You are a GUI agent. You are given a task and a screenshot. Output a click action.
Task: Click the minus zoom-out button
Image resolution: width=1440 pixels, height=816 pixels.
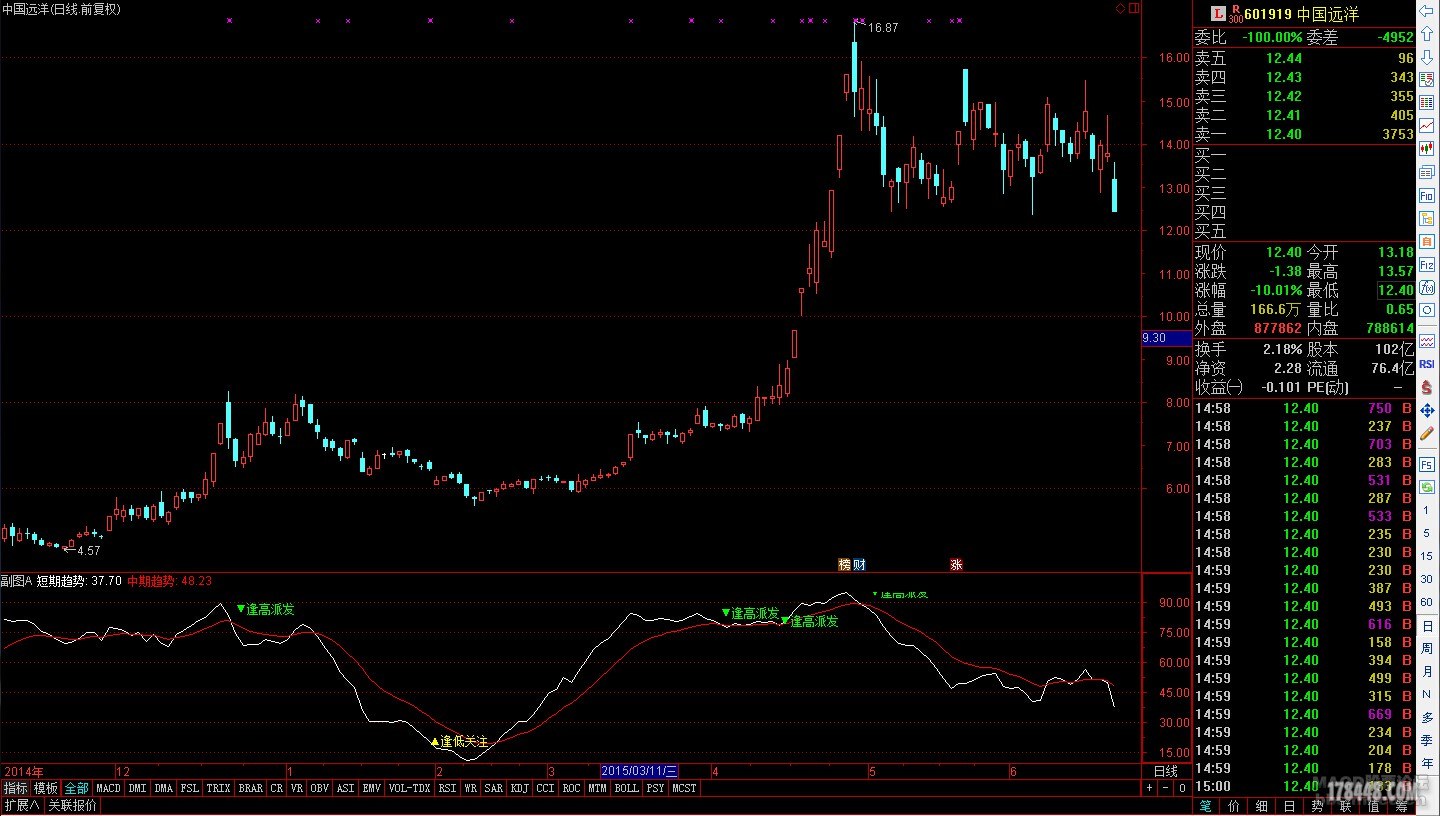[1165, 788]
